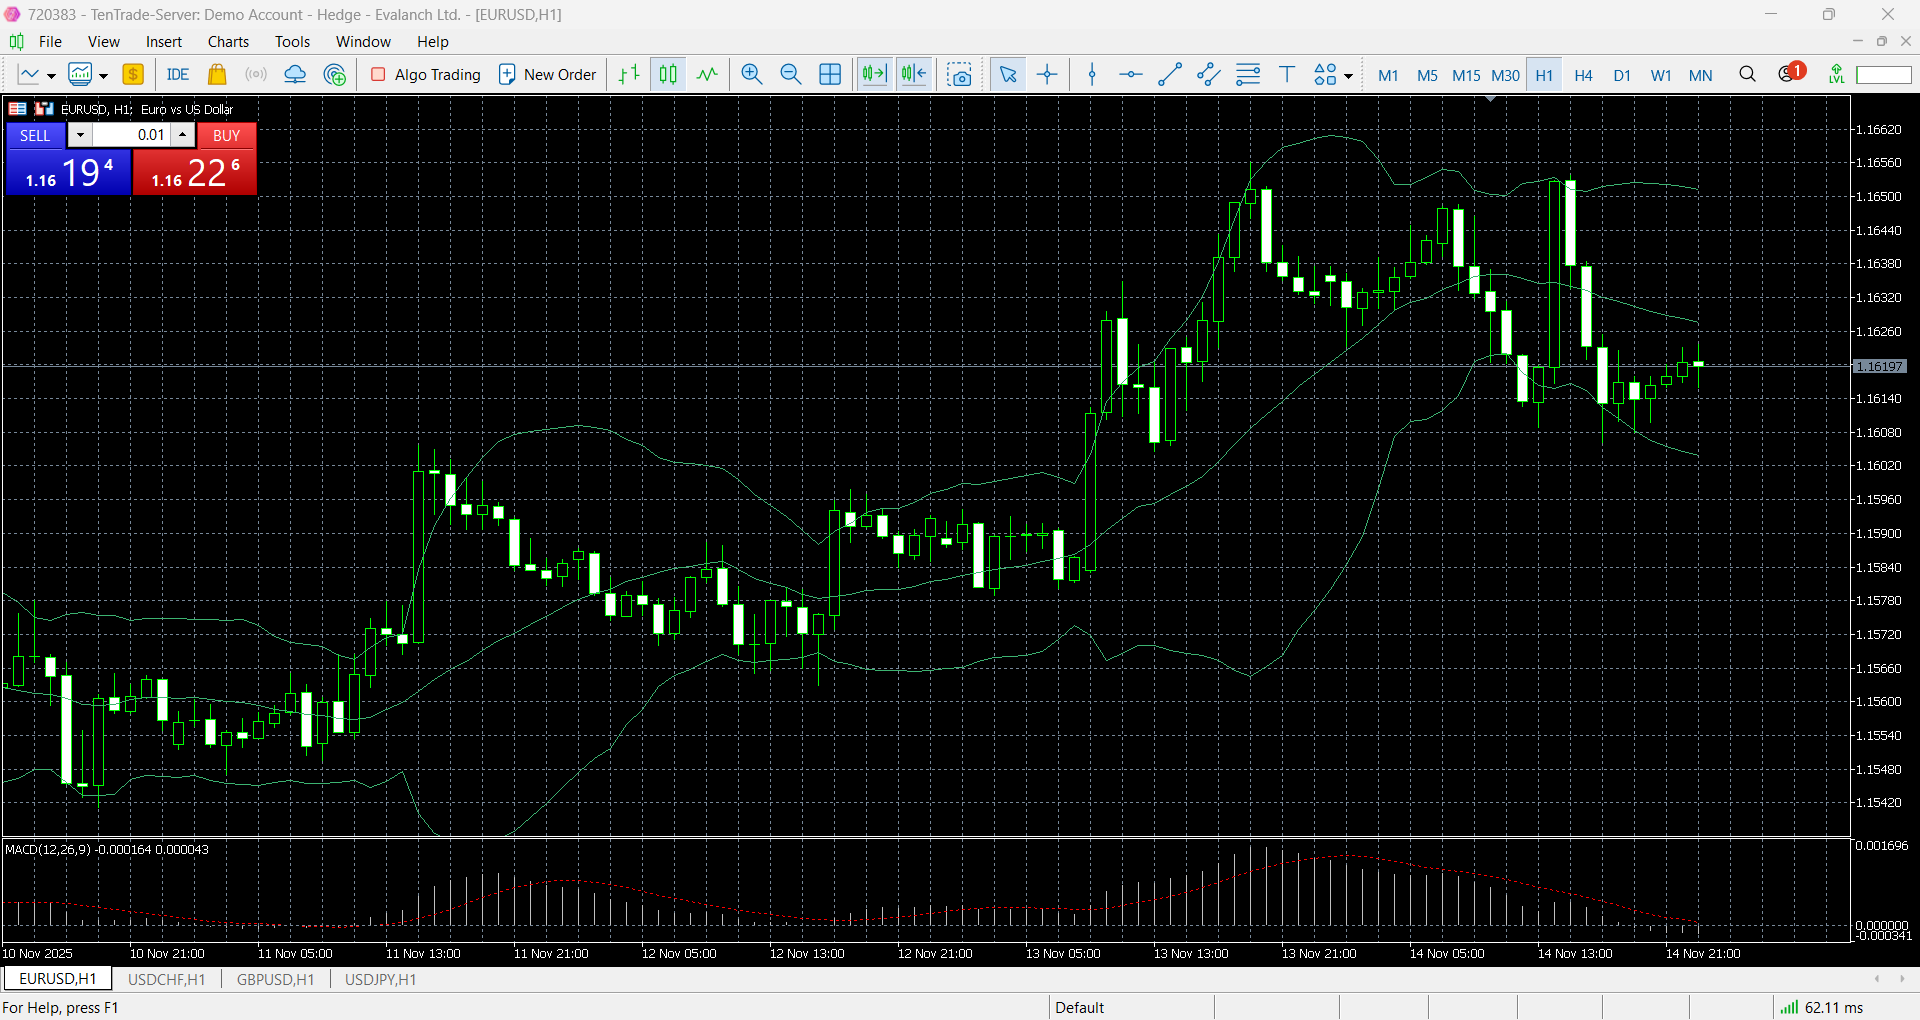Switch to the GBPUSD,H1 chart tab
This screenshot has width=1920, height=1020.
(x=275, y=979)
